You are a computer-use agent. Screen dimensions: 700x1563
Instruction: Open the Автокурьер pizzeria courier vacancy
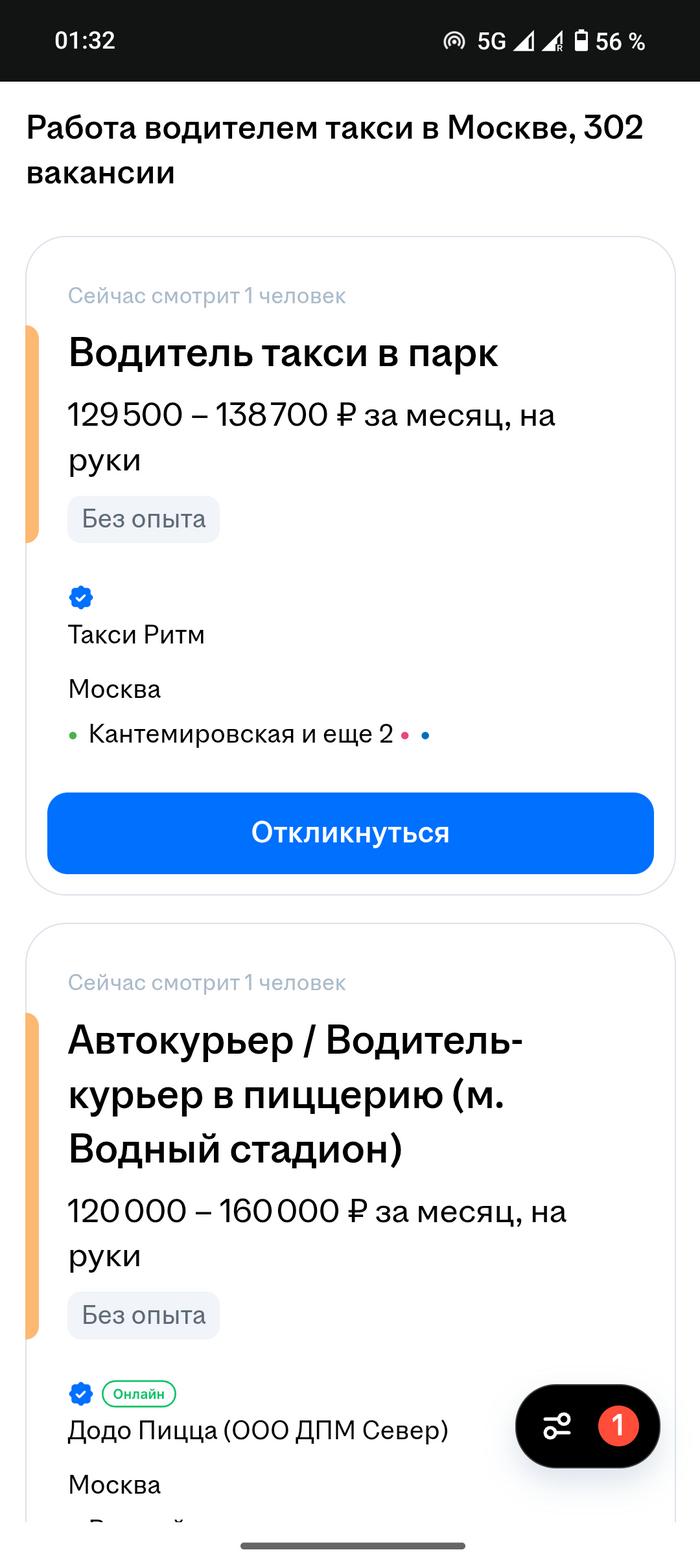pos(295,1095)
